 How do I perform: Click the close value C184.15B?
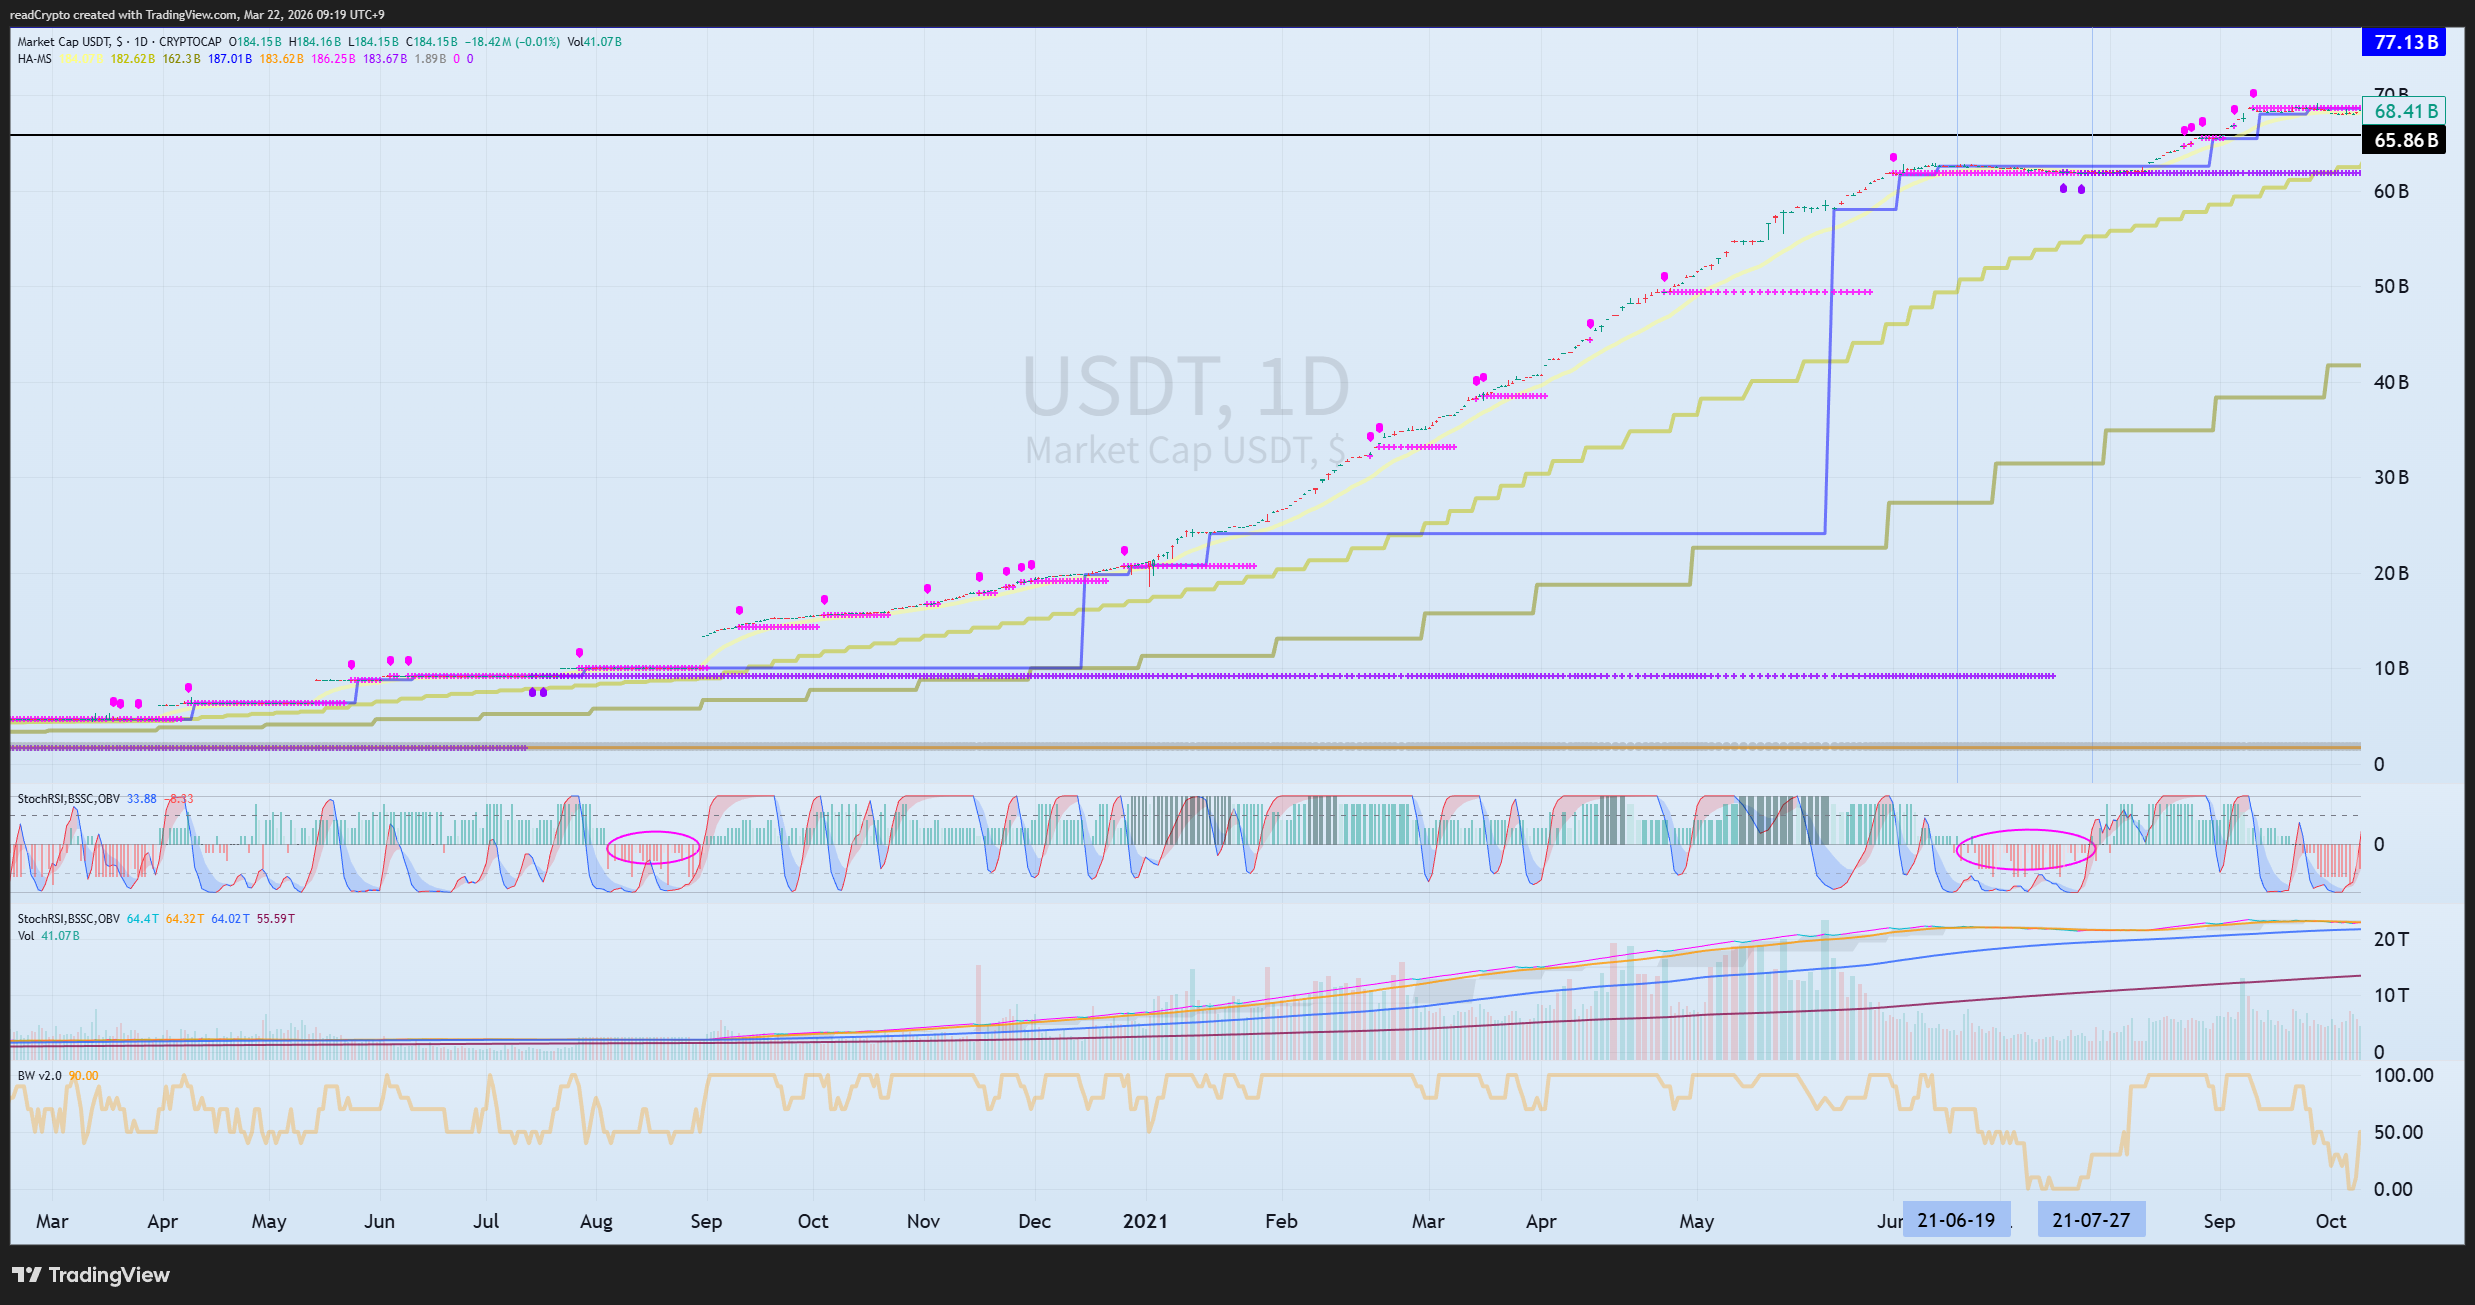click(x=432, y=42)
